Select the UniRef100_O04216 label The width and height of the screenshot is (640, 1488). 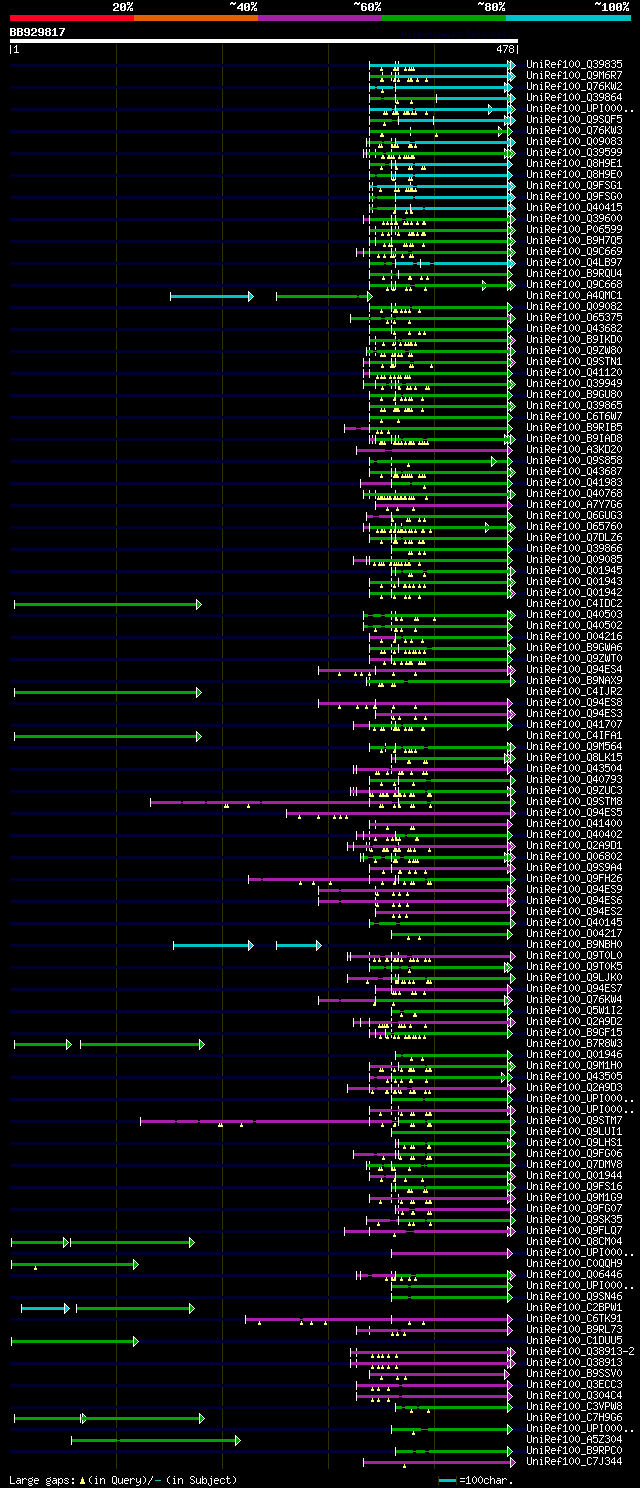[574, 636]
